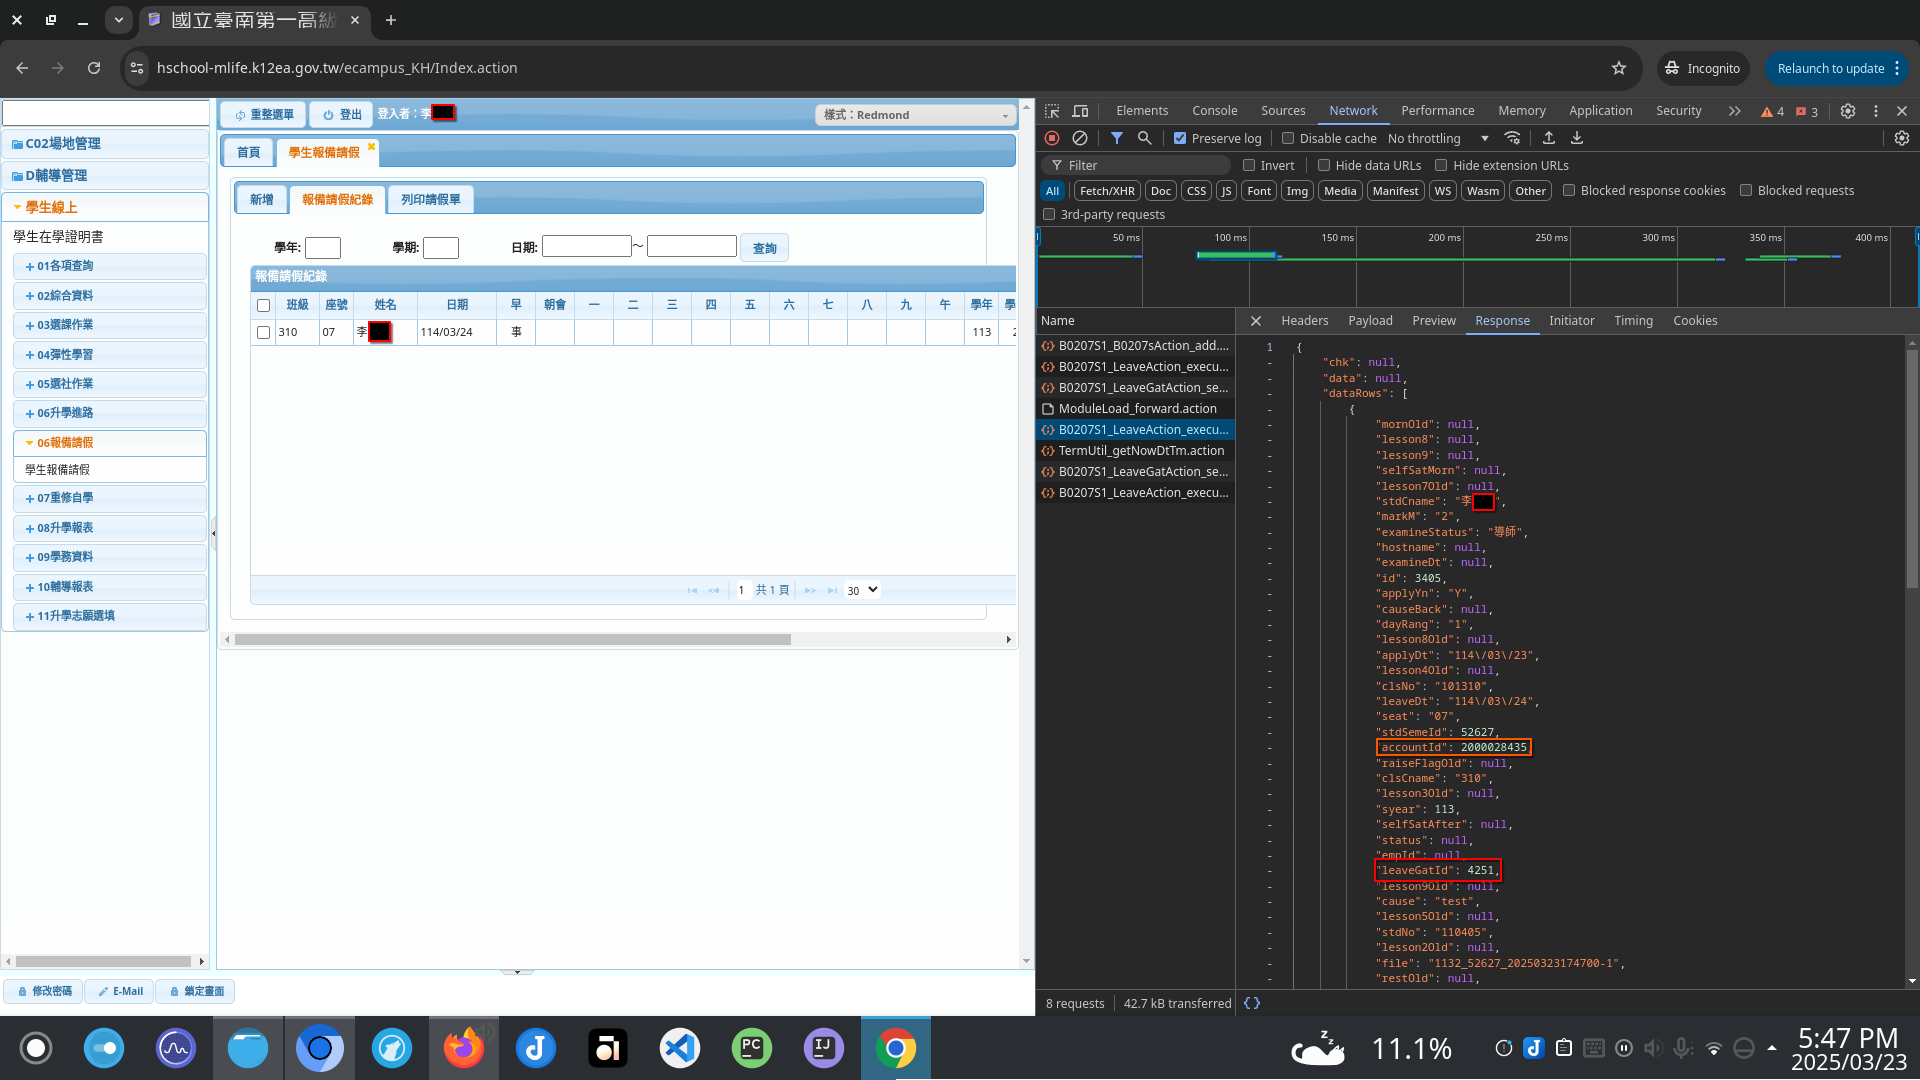This screenshot has height=1080, width=1920.
Task: Toggle Preserve log checkbox
Action: point(1180,139)
